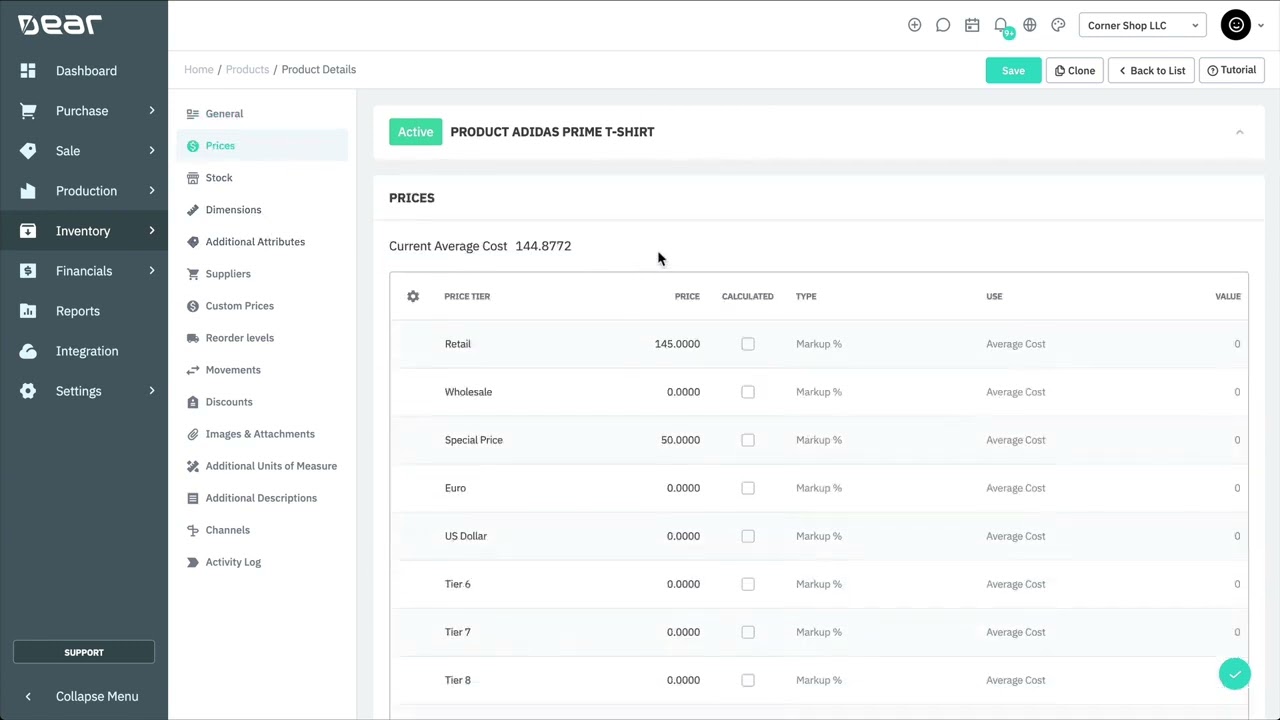Click the Production factory icon
The height and width of the screenshot is (720, 1280).
click(x=28, y=191)
